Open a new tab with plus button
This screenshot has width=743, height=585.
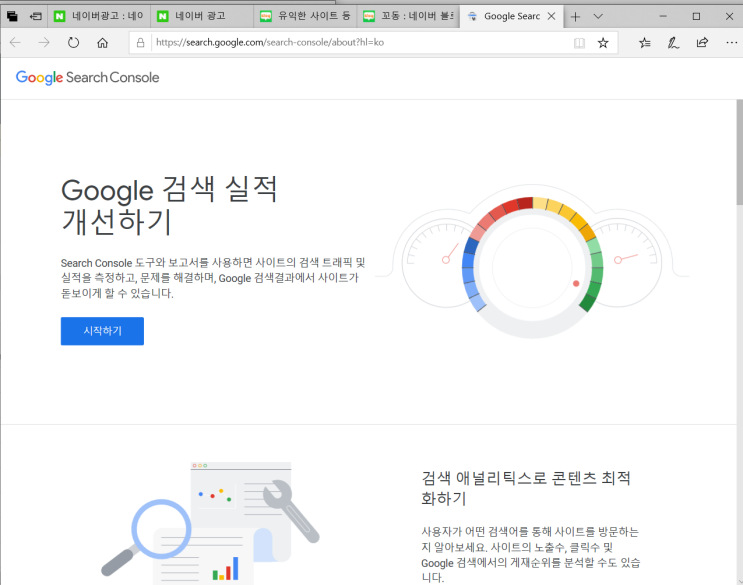tap(575, 17)
